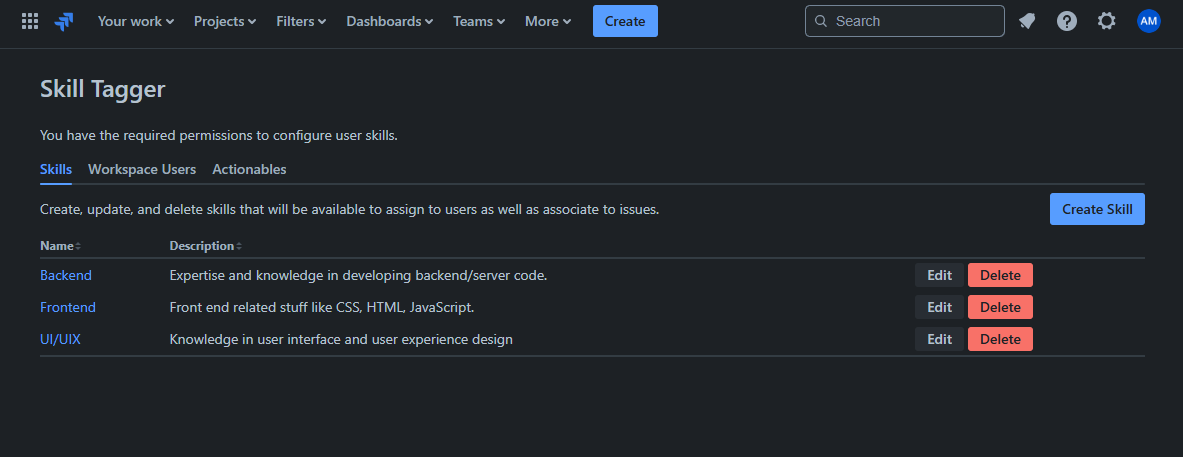Expand the Projects dropdown
Viewport: 1183px width, 457px height.
(x=225, y=21)
